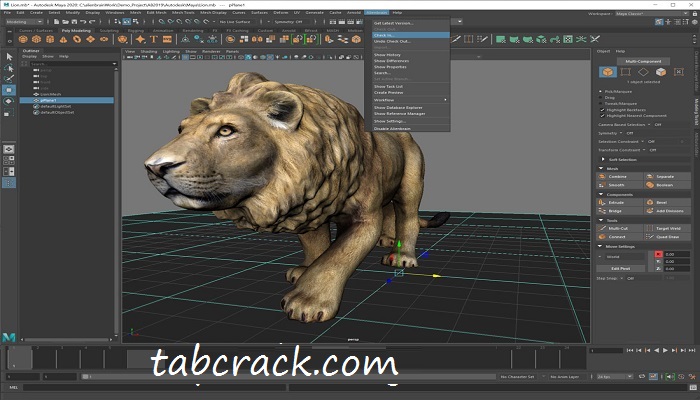This screenshot has height=400, width=700.
Task: Open Camera Based Selection dropdown
Action: (649, 125)
